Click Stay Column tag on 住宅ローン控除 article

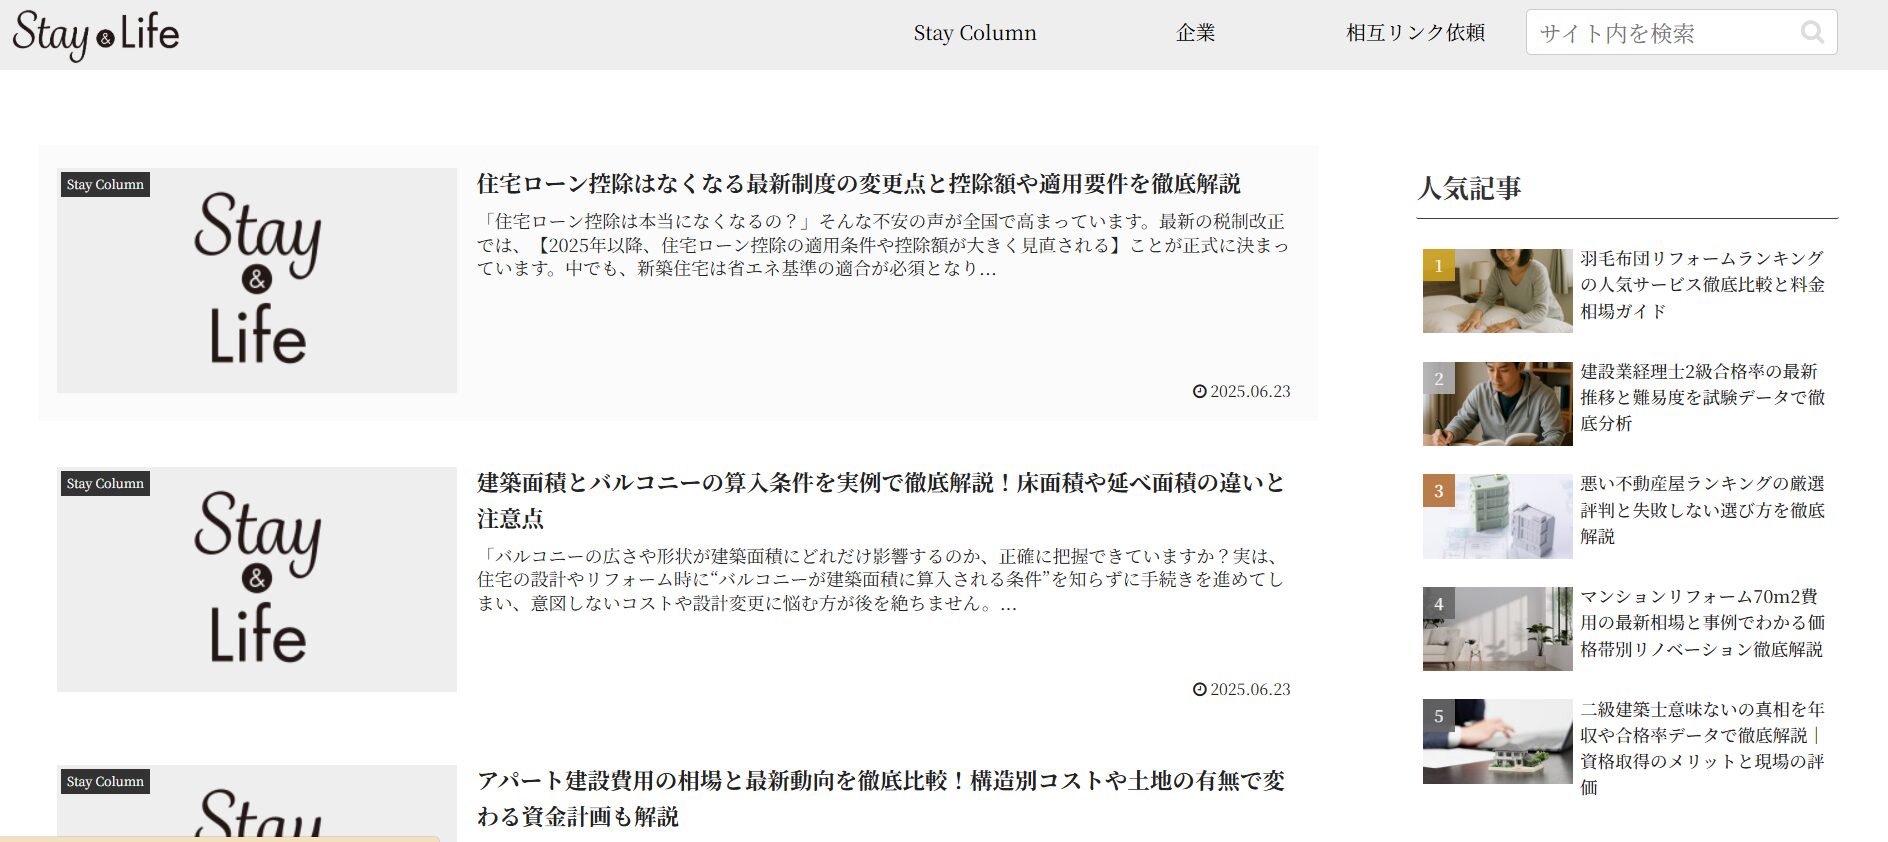point(105,185)
